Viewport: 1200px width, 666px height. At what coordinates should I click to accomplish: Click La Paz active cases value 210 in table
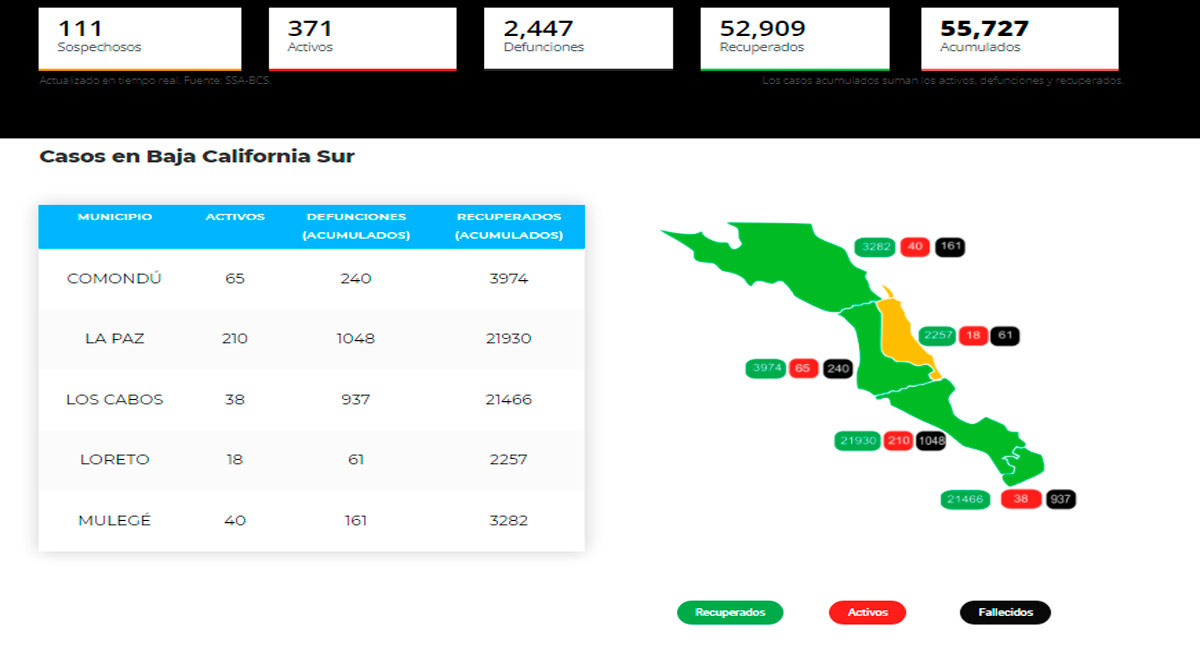click(x=235, y=338)
